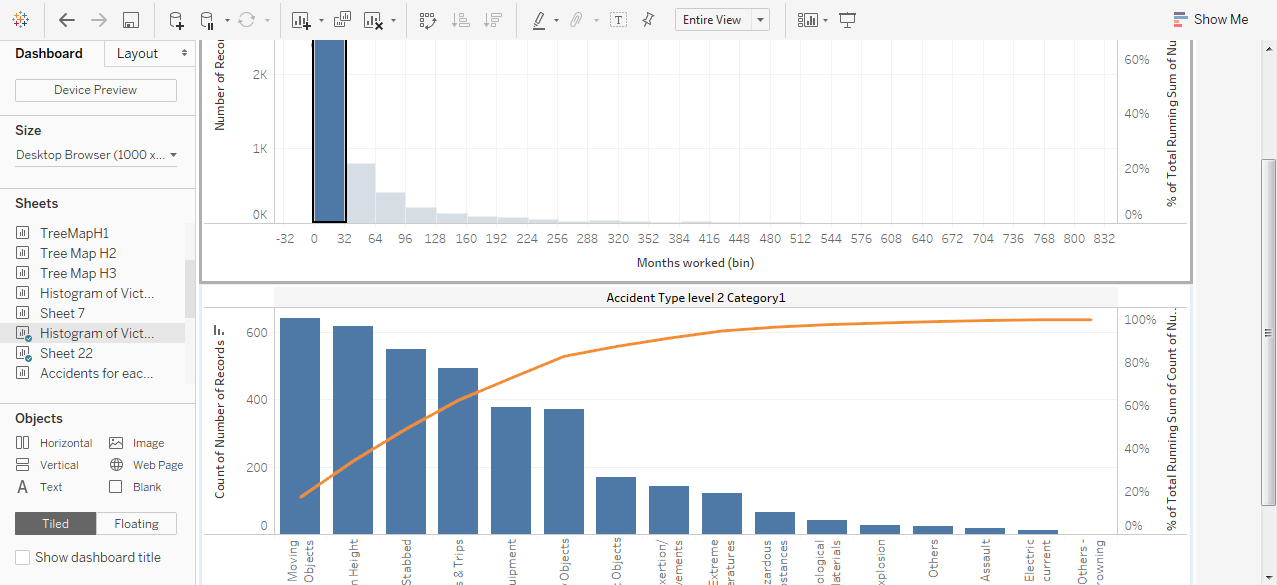Fix axes with the pin icon
This screenshot has height=585, width=1277.
[648, 20]
